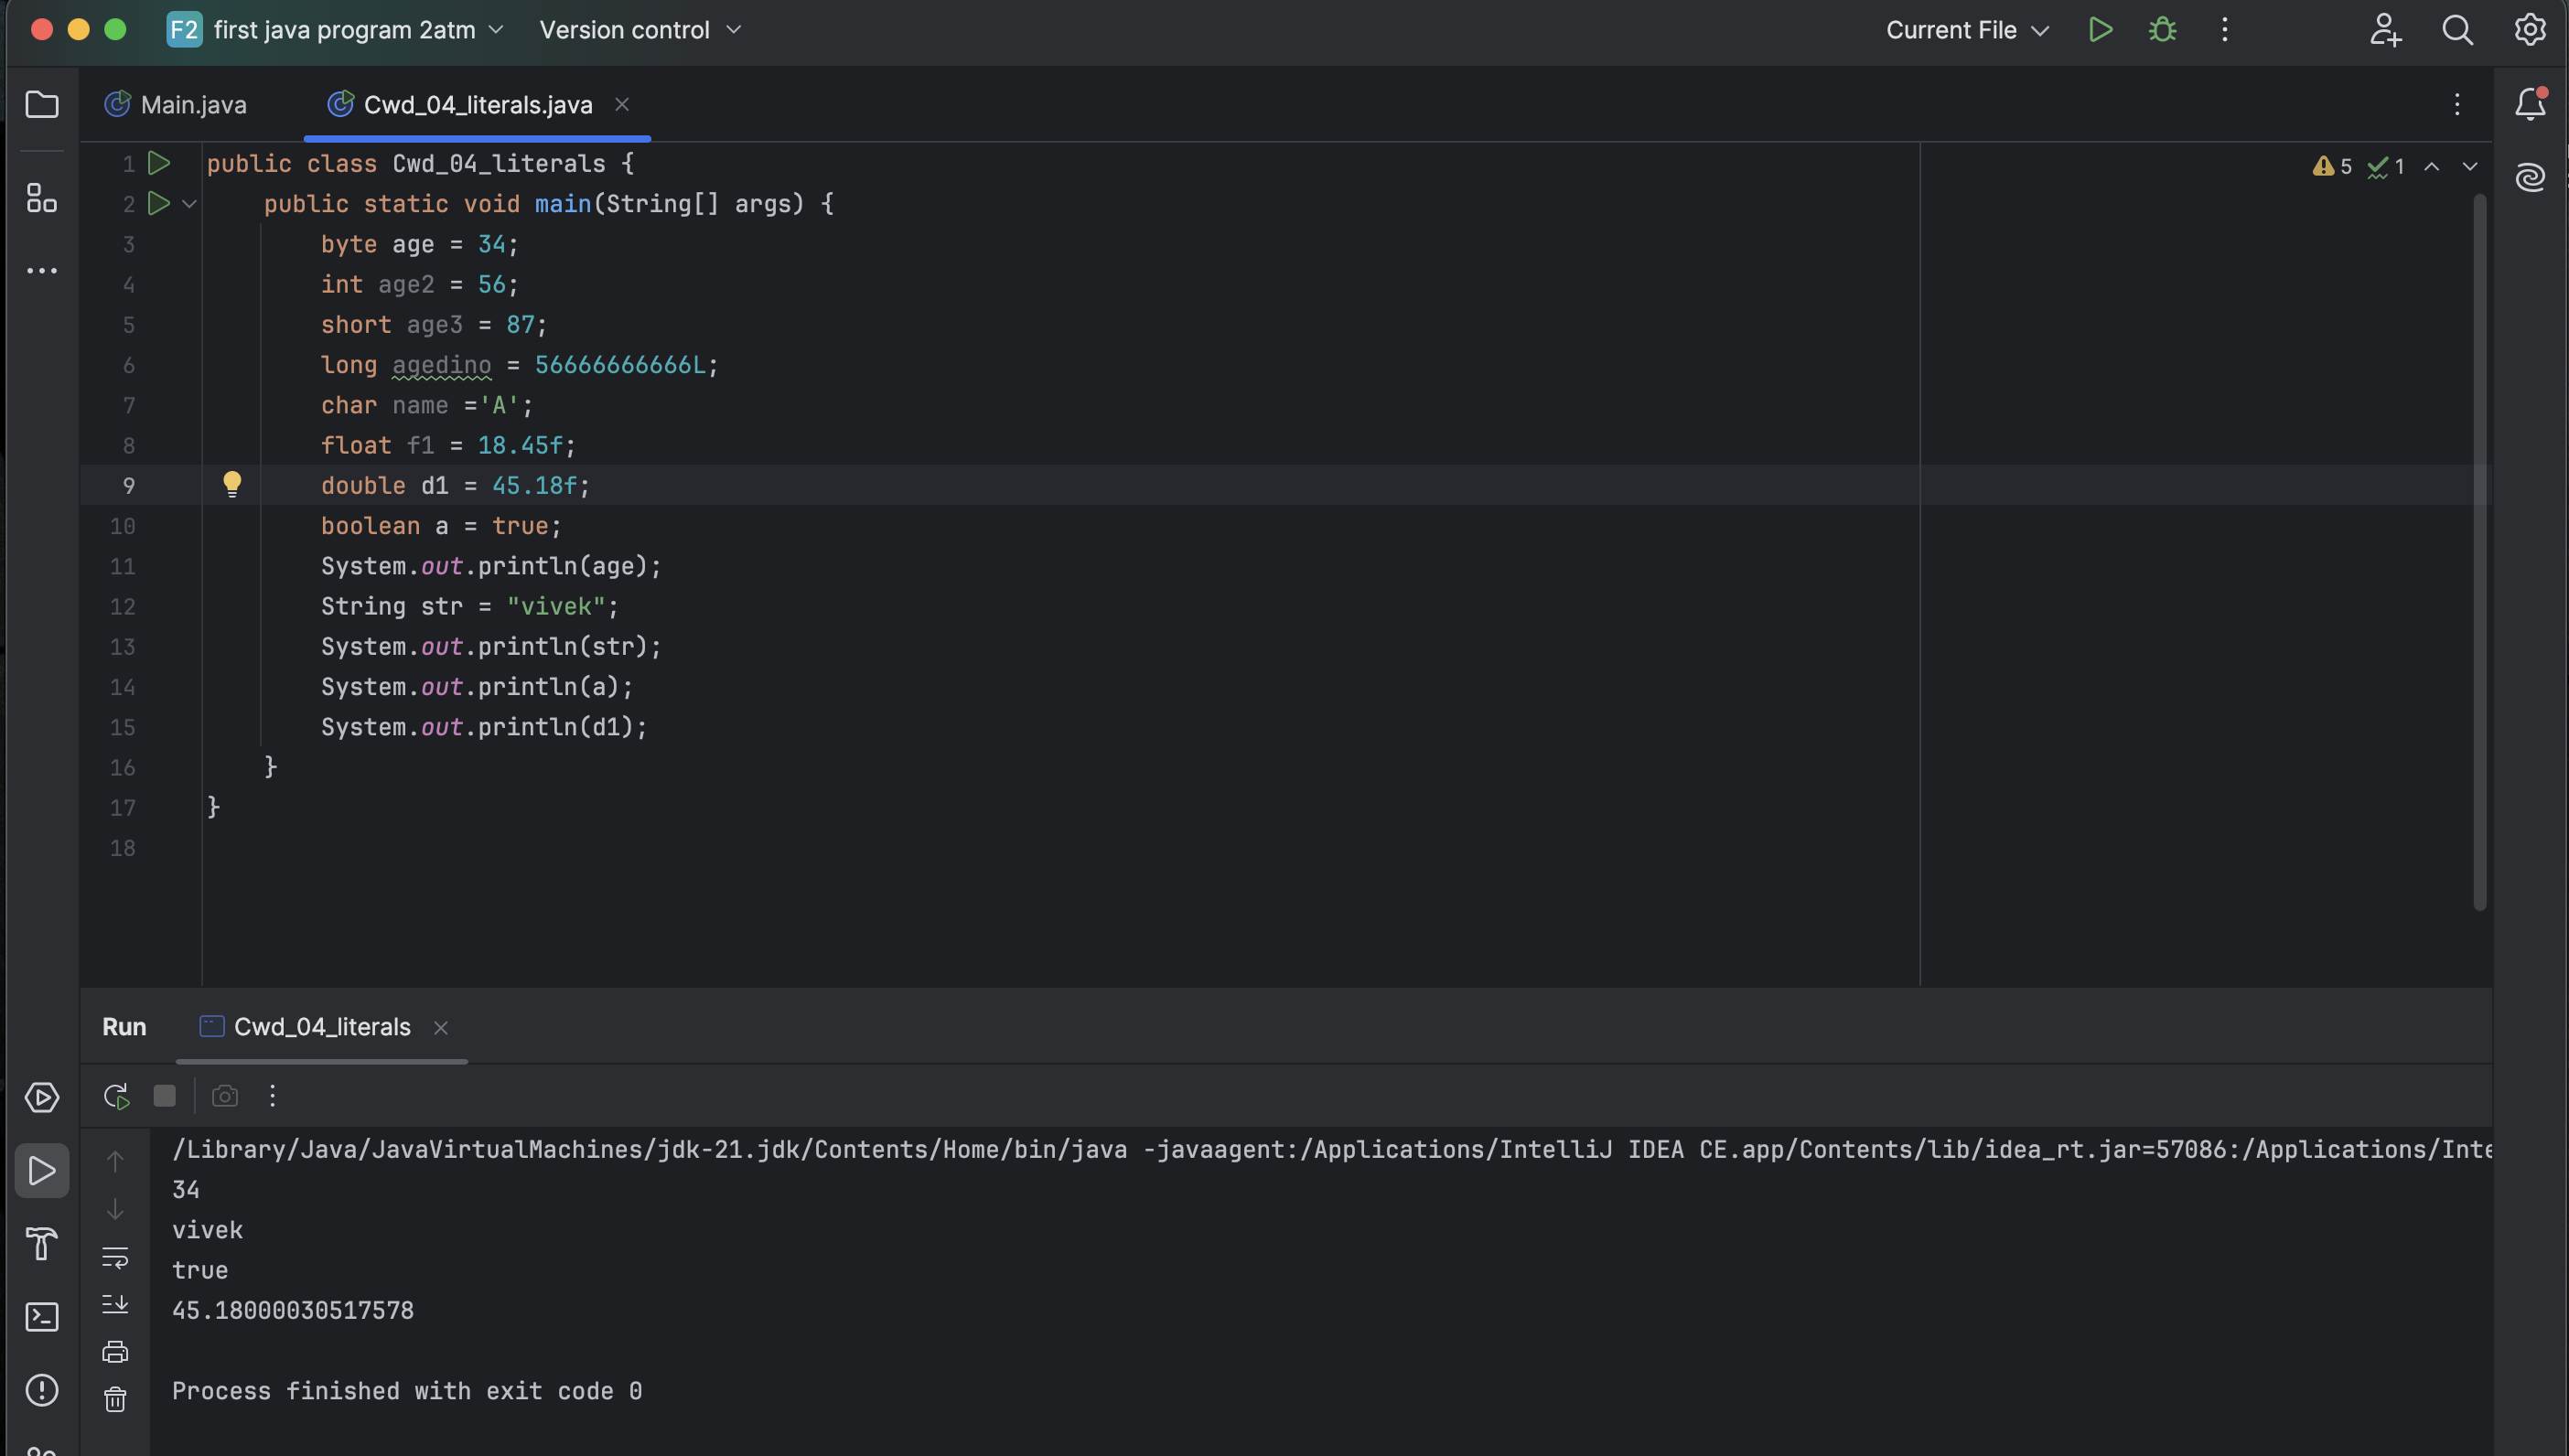Start a Code With Me session
Viewport: 2569px width, 1456px height.
tap(2386, 30)
